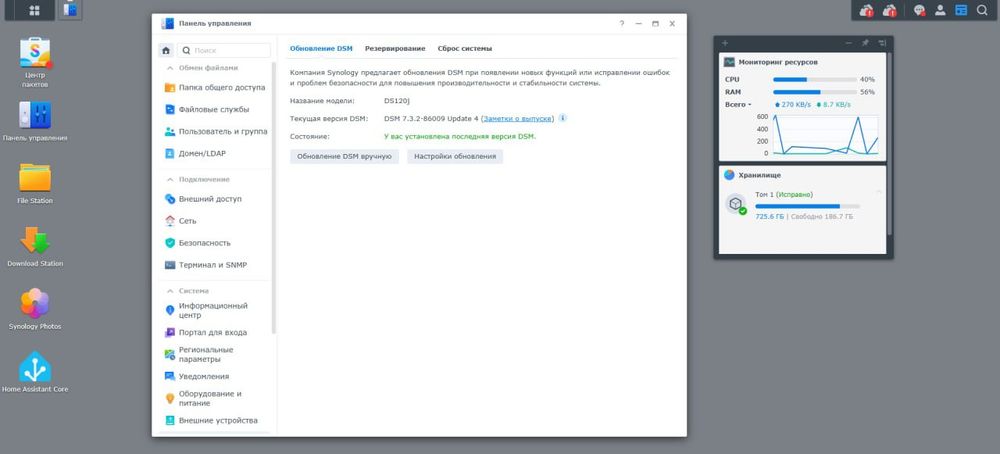
Task: Click the model name value DS120j
Action: (x=397, y=101)
